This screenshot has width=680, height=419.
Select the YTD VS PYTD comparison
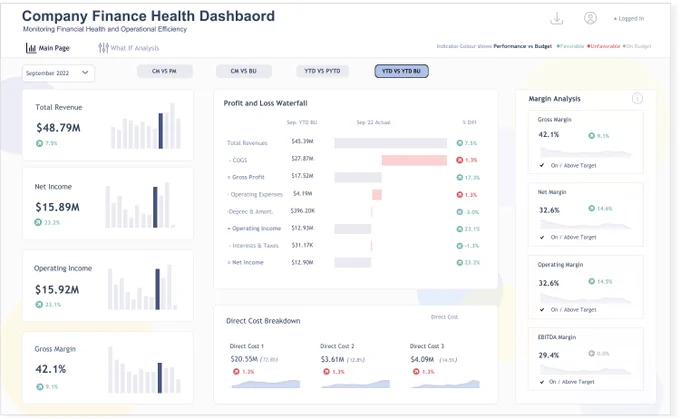[322, 71]
